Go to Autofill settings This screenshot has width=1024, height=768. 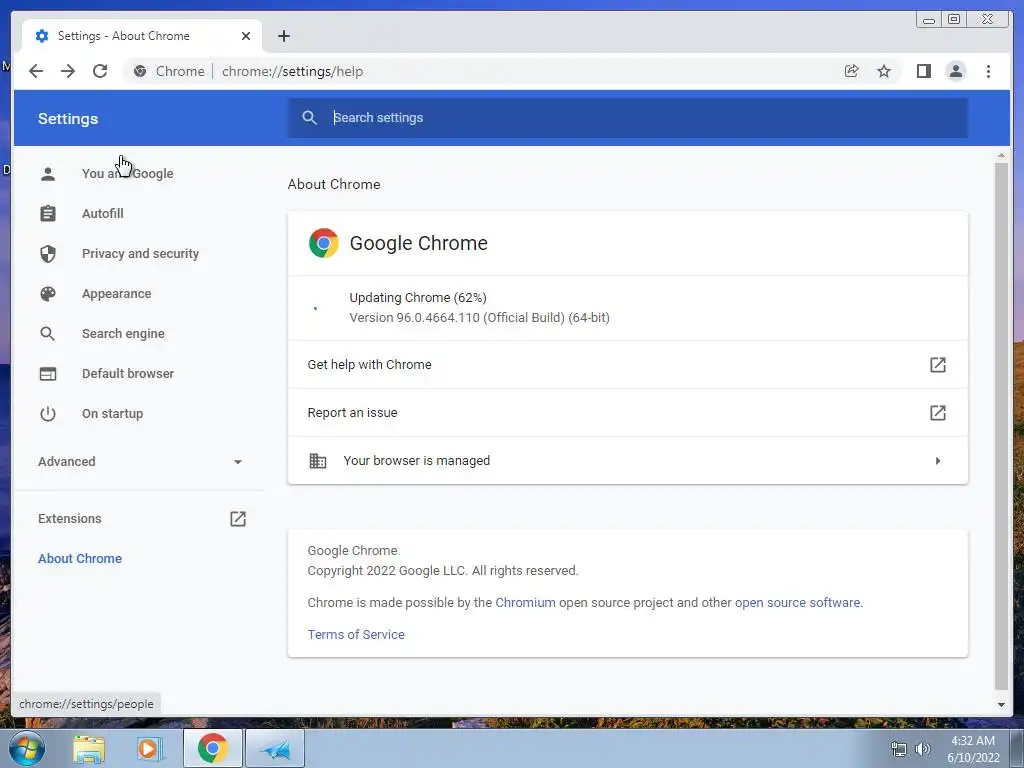[x=103, y=214]
